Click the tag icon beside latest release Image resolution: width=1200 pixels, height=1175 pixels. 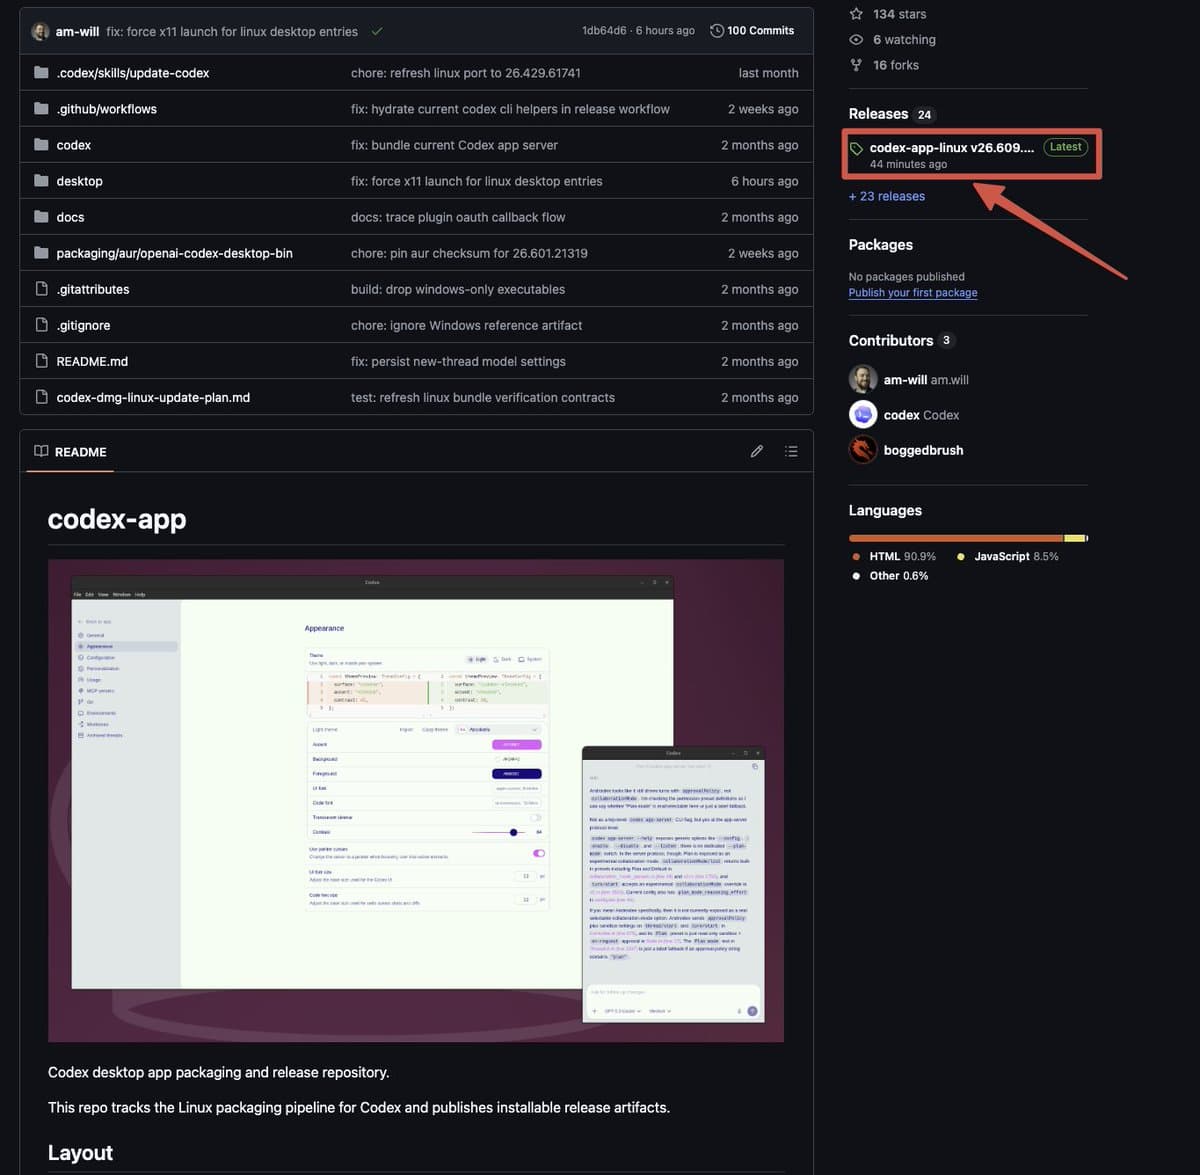click(856, 148)
